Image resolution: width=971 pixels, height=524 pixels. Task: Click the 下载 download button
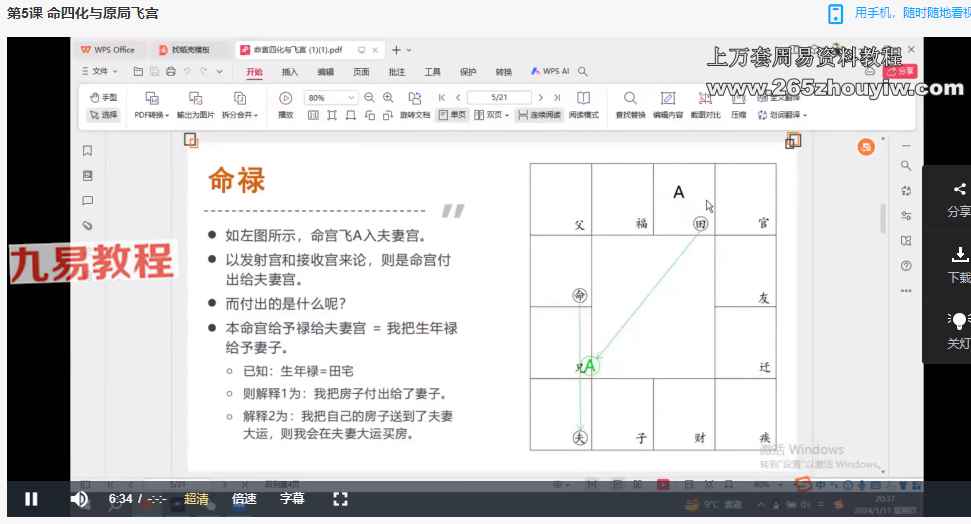pos(959,264)
